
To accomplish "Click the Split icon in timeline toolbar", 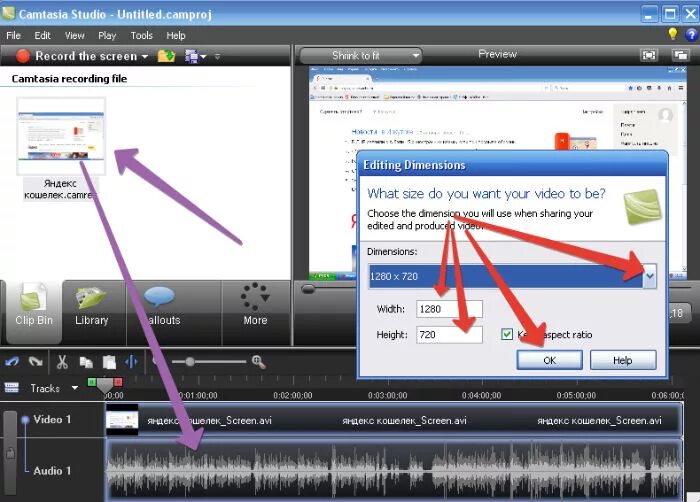I will click(132, 362).
